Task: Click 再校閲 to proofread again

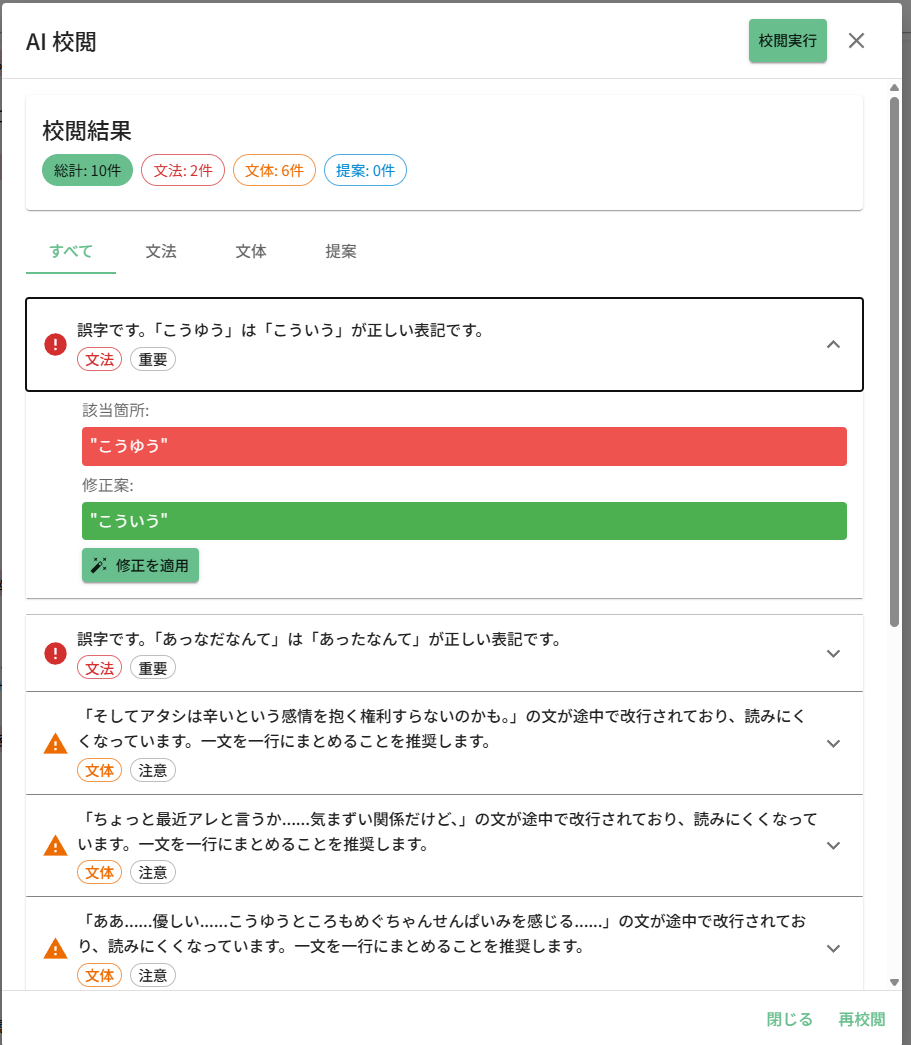Action: [861, 1019]
